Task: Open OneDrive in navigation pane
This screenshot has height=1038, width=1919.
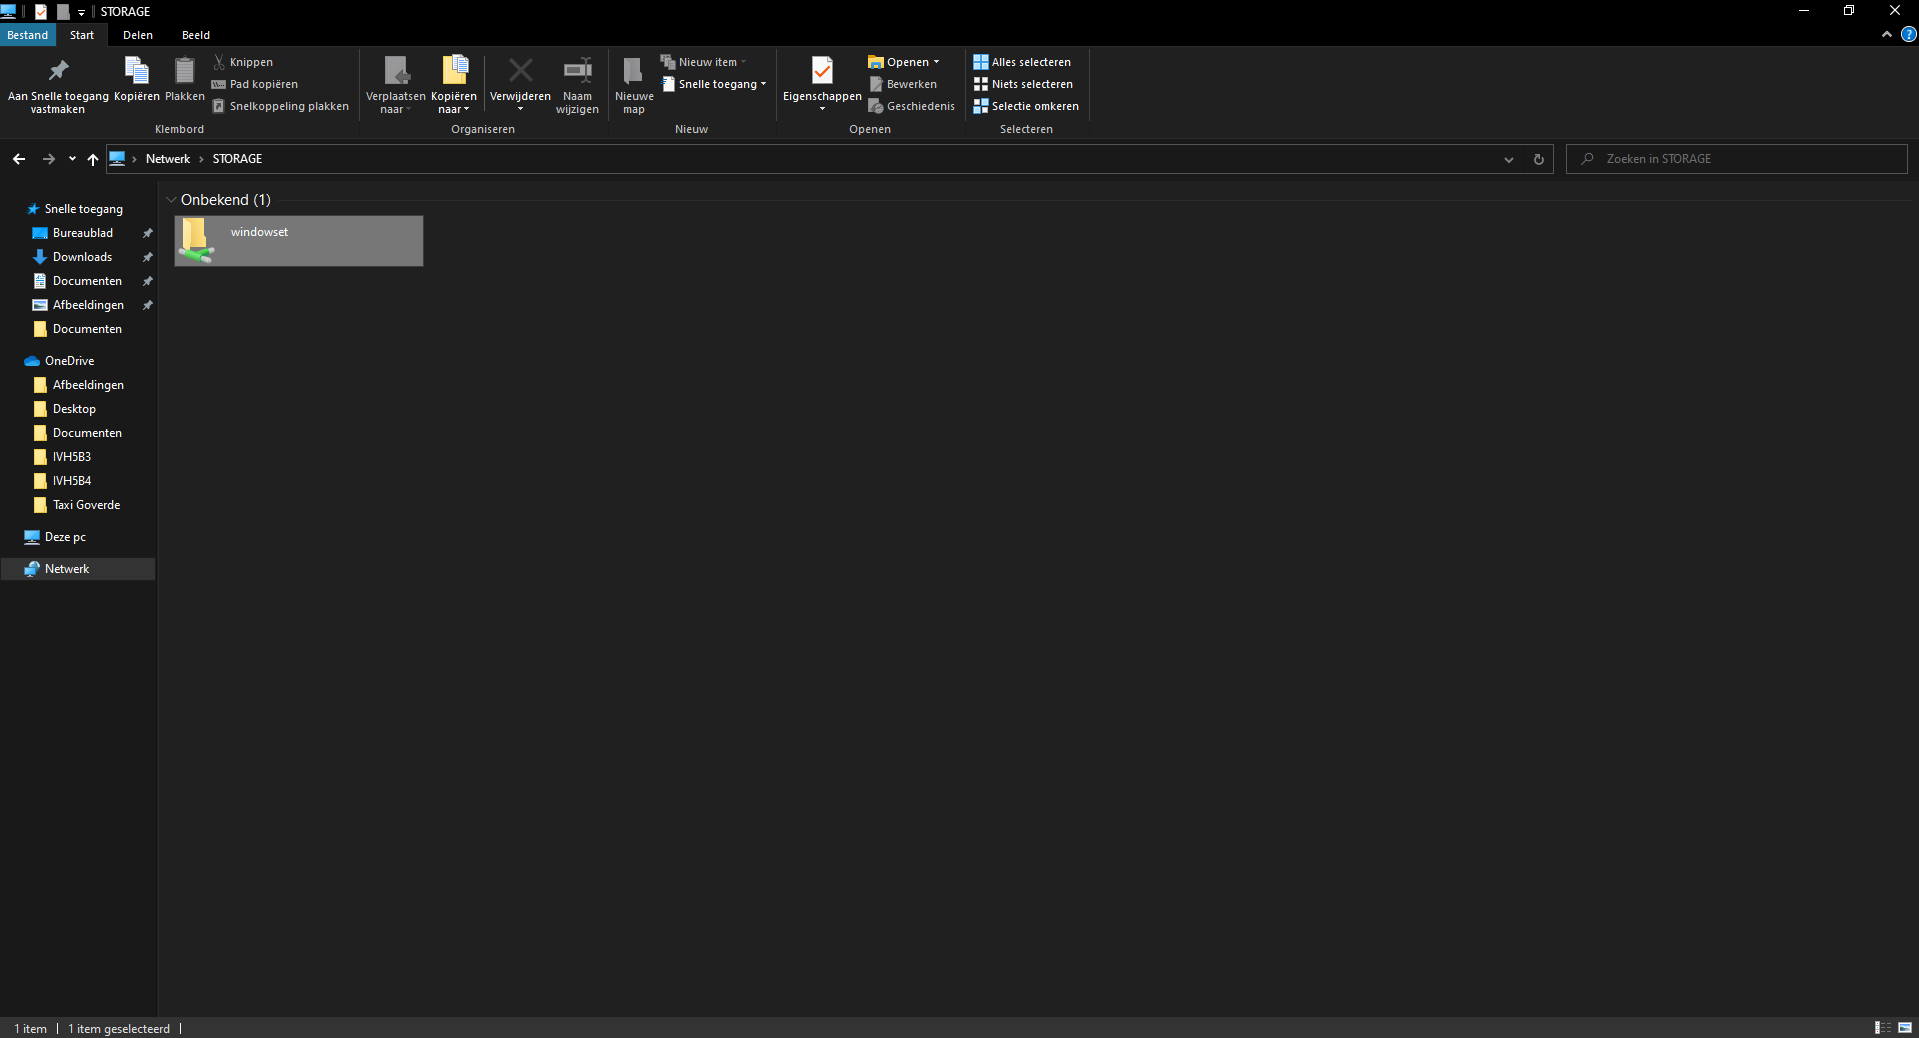Action: tap(69, 361)
